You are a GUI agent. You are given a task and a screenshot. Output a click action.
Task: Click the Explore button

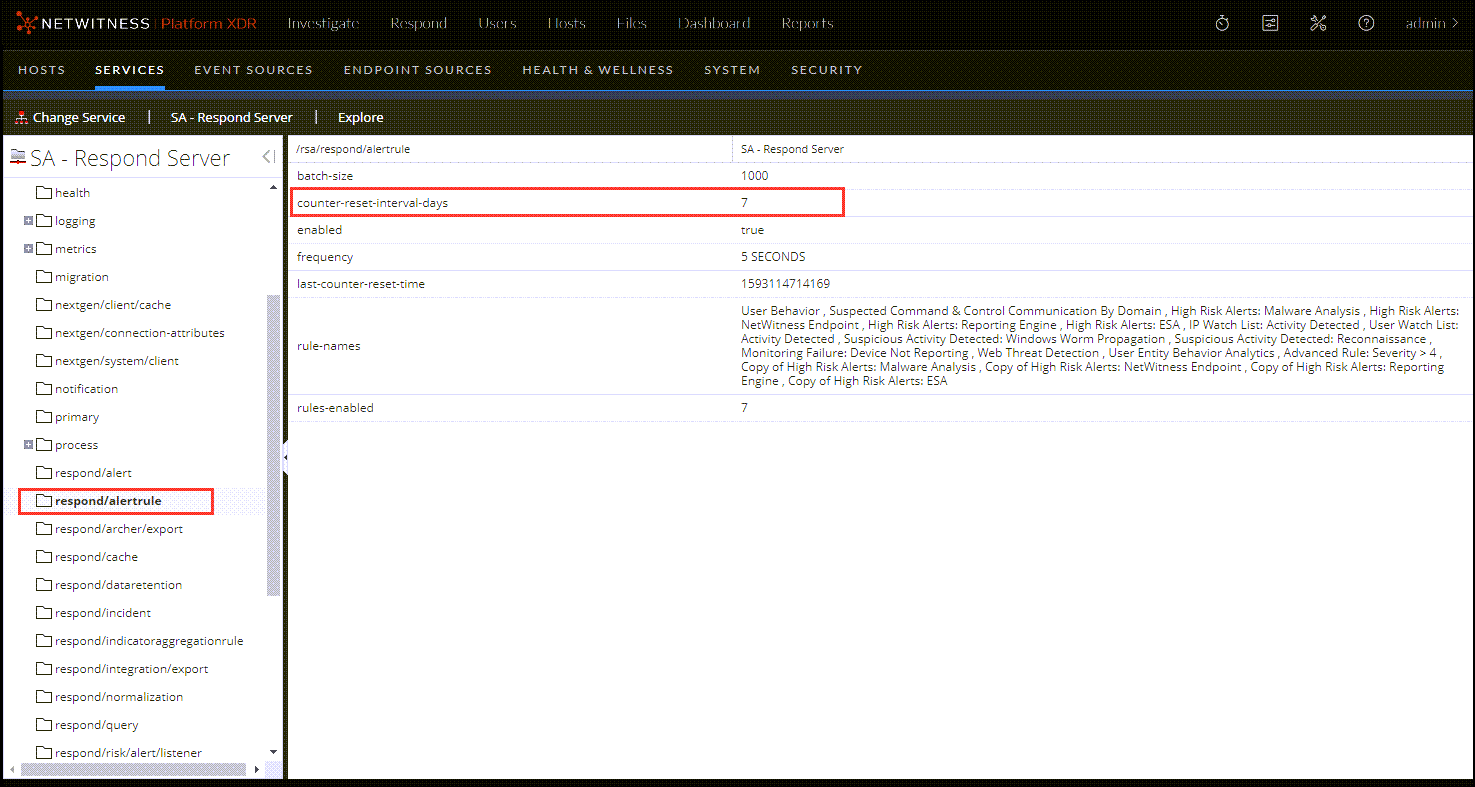tap(360, 118)
